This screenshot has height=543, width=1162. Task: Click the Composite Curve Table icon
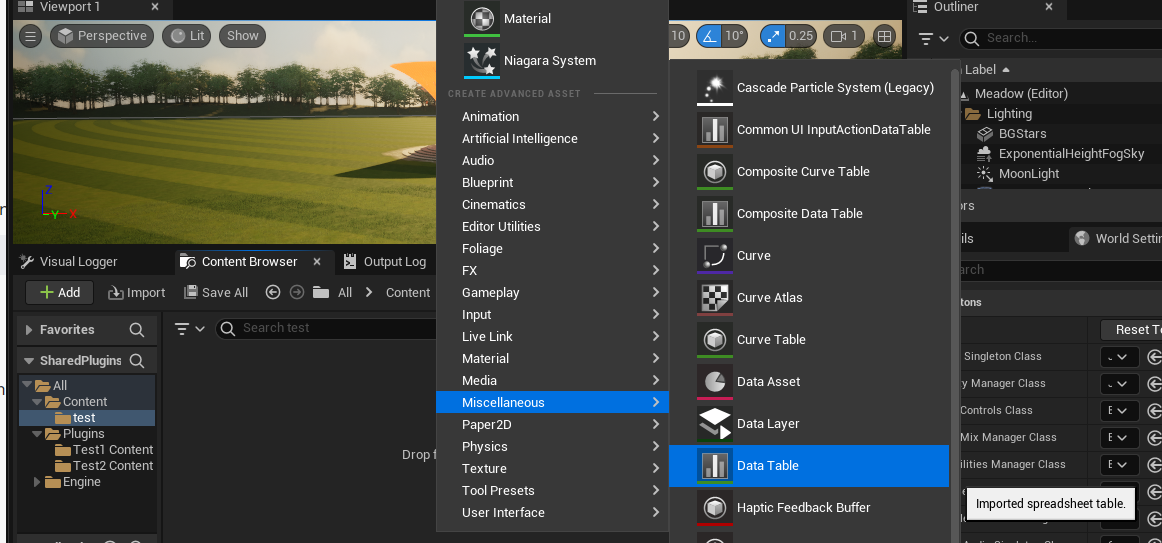click(714, 172)
